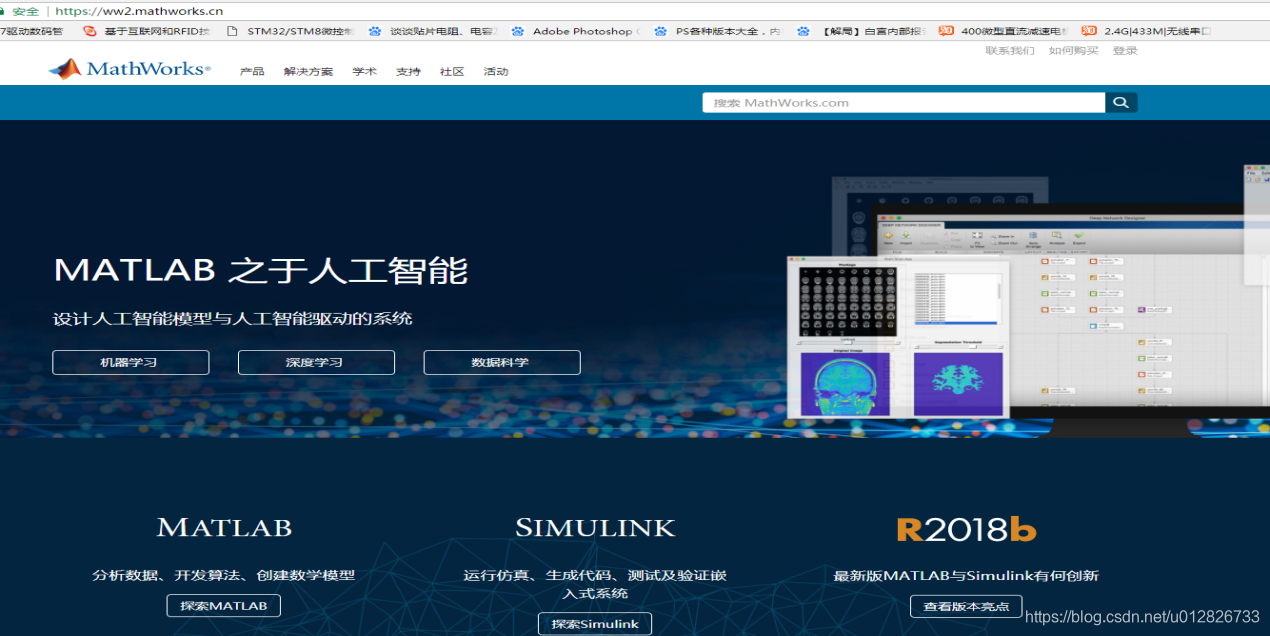Focus the 搜索 MathWorks.com search field

(x=904, y=102)
